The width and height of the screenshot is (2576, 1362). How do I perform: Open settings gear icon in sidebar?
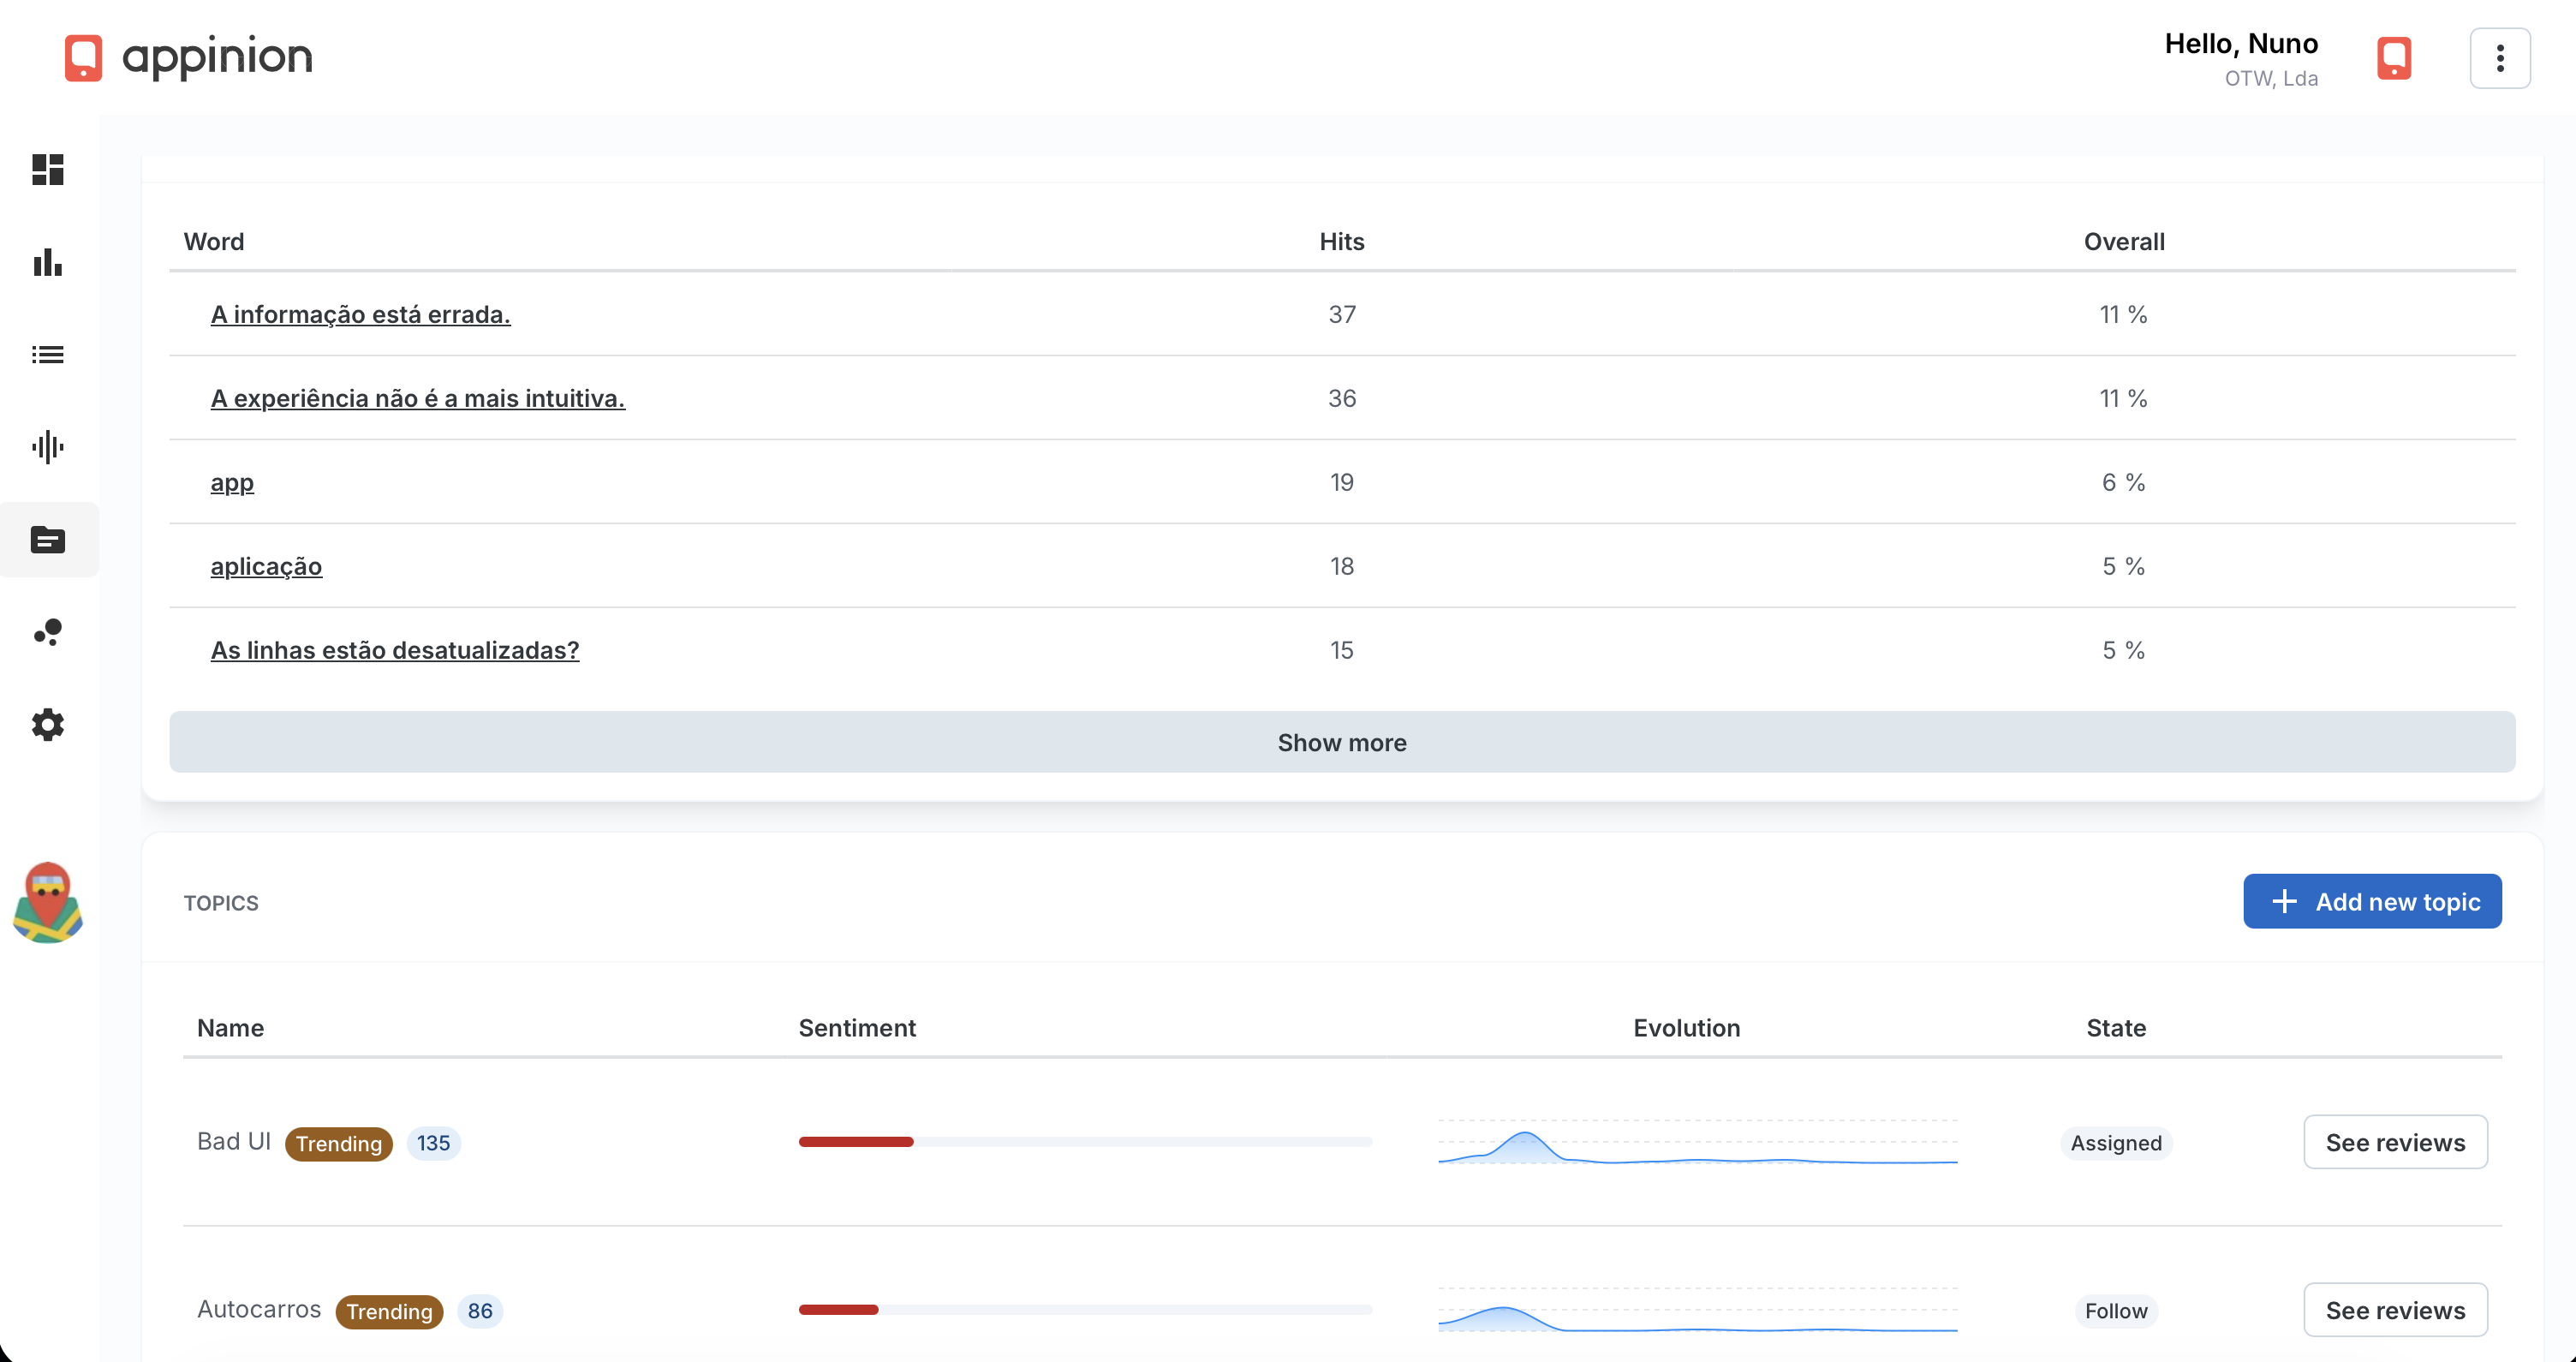[x=48, y=724]
